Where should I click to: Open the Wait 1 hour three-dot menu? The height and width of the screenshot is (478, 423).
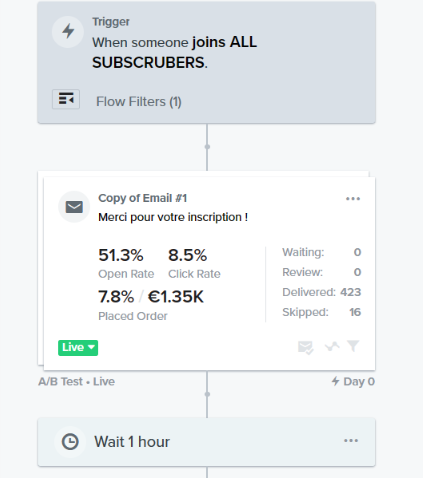(351, 441)
